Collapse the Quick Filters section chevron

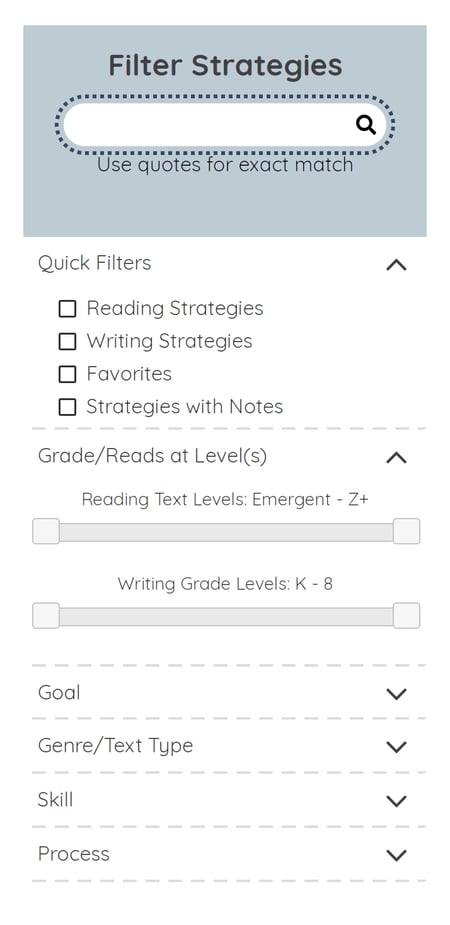[x=396, y=265]
